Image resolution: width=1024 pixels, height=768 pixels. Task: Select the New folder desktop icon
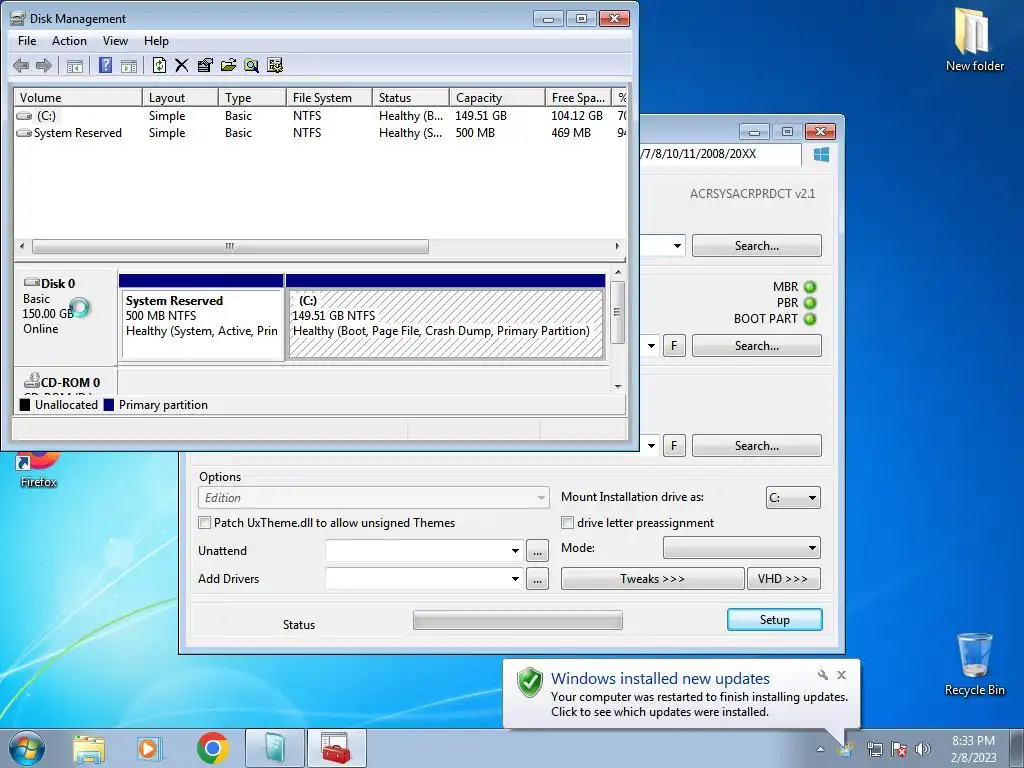(x=974, y=39)
